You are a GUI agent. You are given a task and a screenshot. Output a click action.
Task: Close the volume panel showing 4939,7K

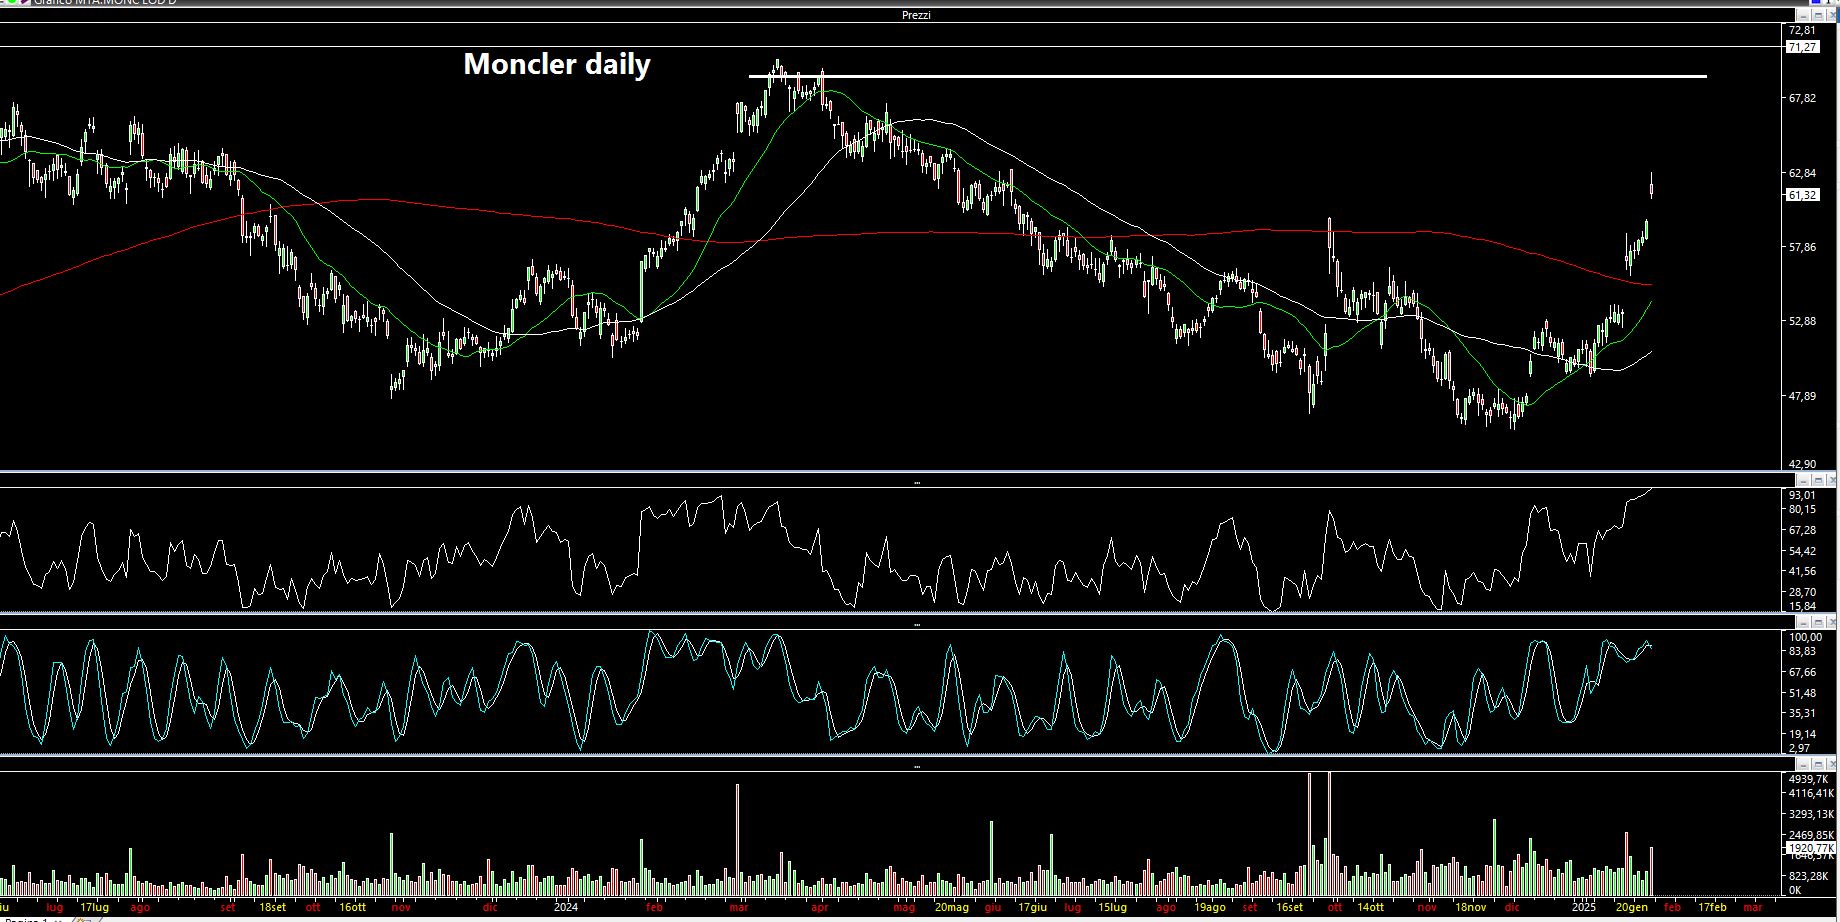point(1832,764)
